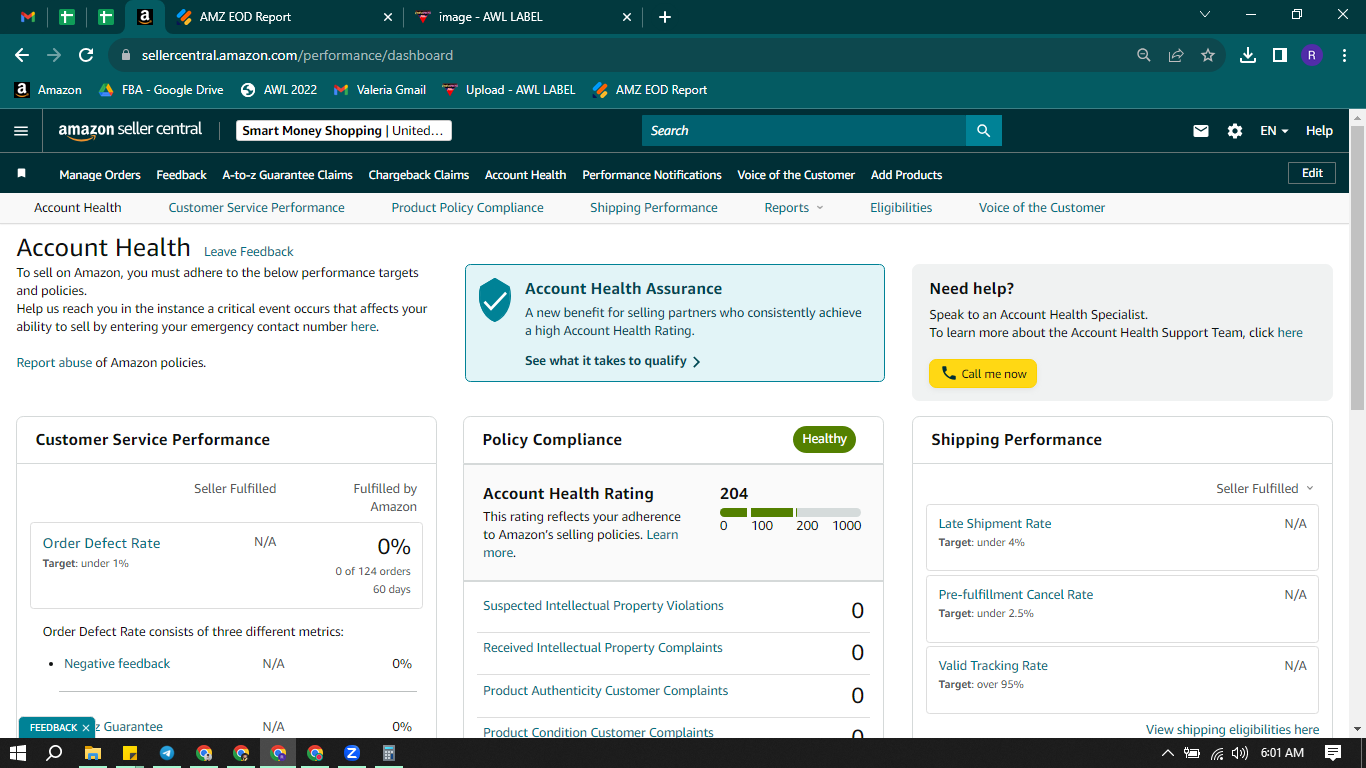The height and width of the screenshot is (768, 1366).
Task: Dismiss the FEEDBACK widget with its X
Action: click(86, 728)
